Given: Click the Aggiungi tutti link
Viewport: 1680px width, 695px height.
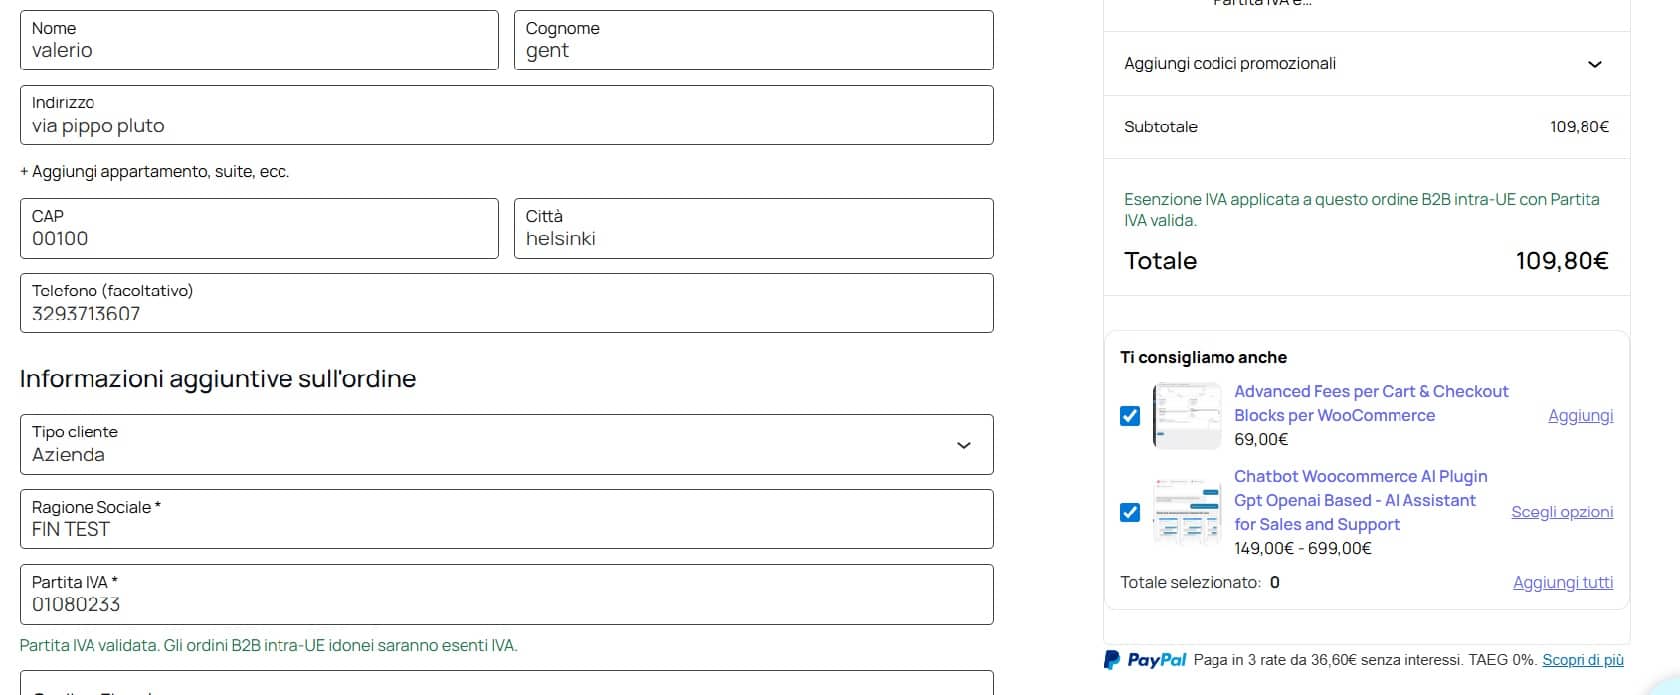Looking at the screenshot, I should tap(1563, 581).
